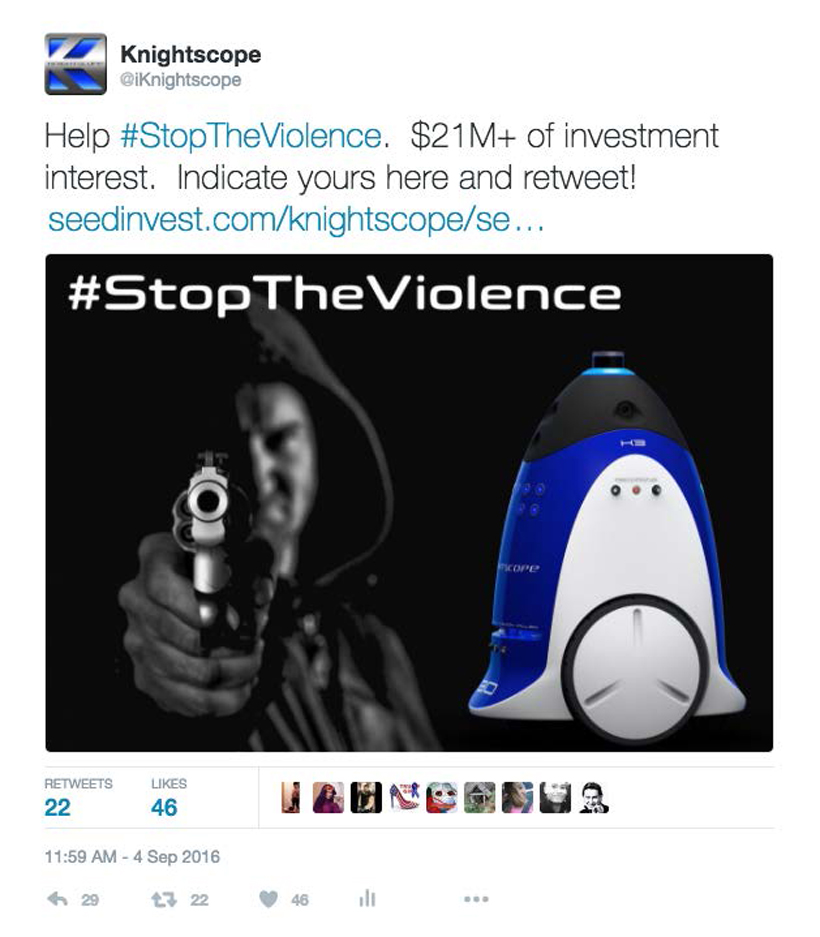This screenshot has height=937, width=820.
Task: Open the 11:59 AM - 4 Sep 2016 timestamp
Action: point(132,857)
